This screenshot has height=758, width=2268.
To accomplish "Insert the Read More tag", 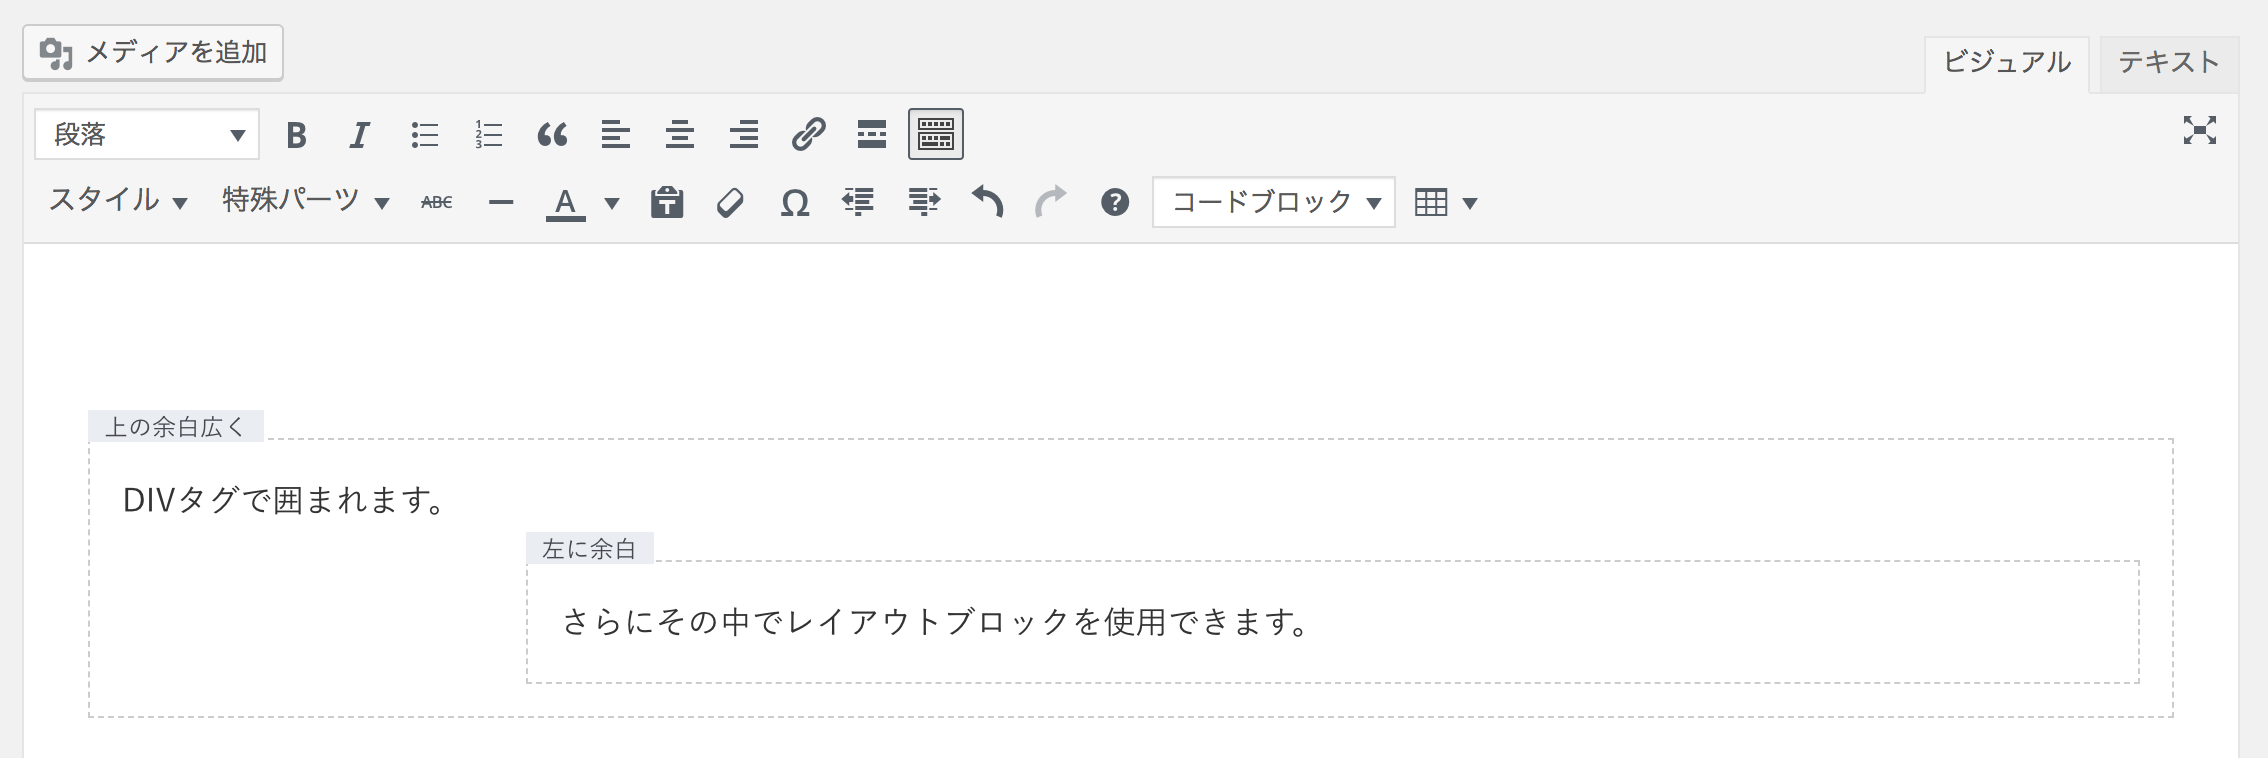I will pos(872,134).
